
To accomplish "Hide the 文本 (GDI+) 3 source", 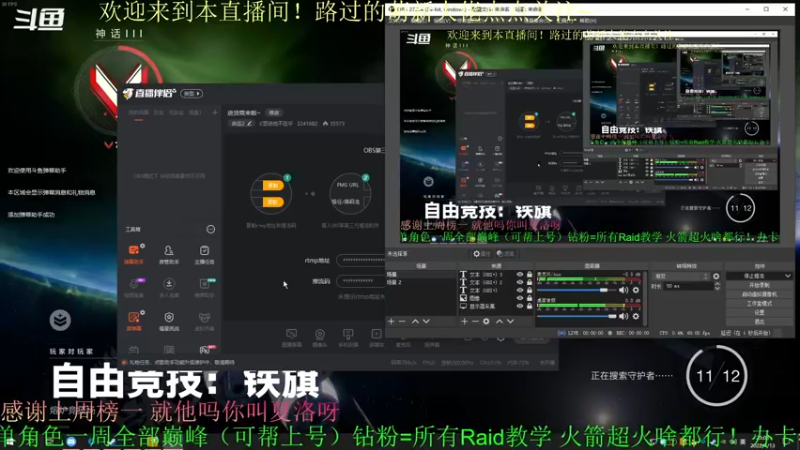I will pos(519,274).
